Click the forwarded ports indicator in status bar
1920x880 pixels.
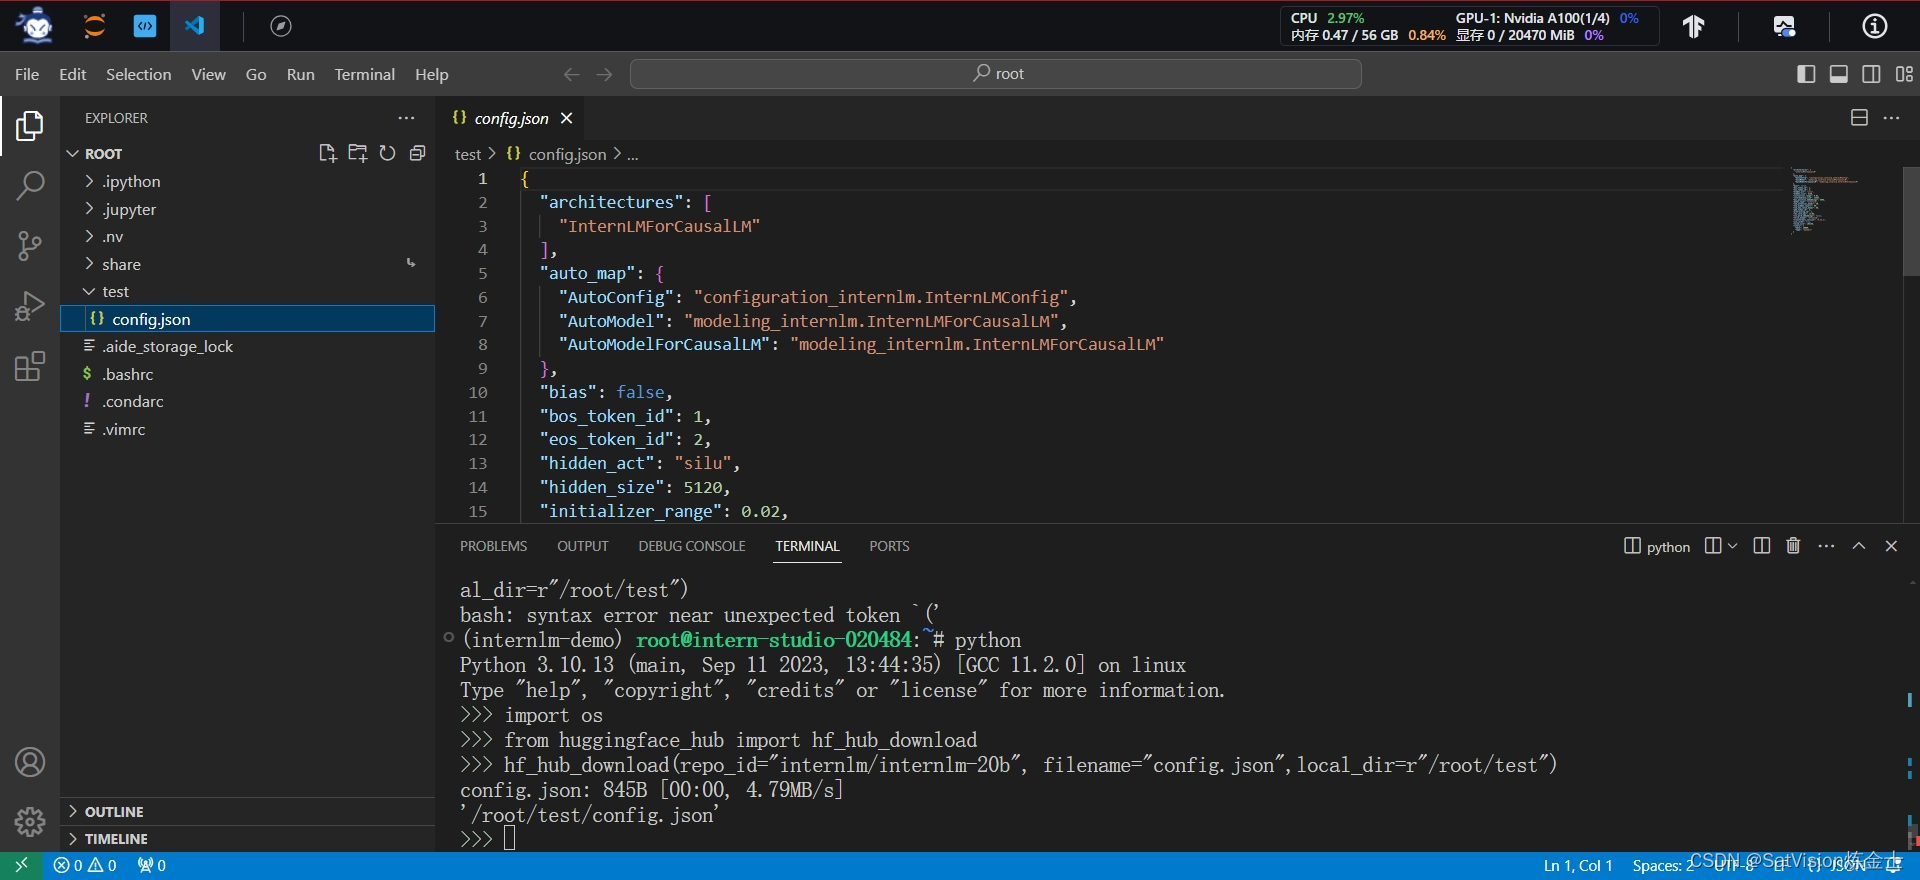click(x=152, y=865)
